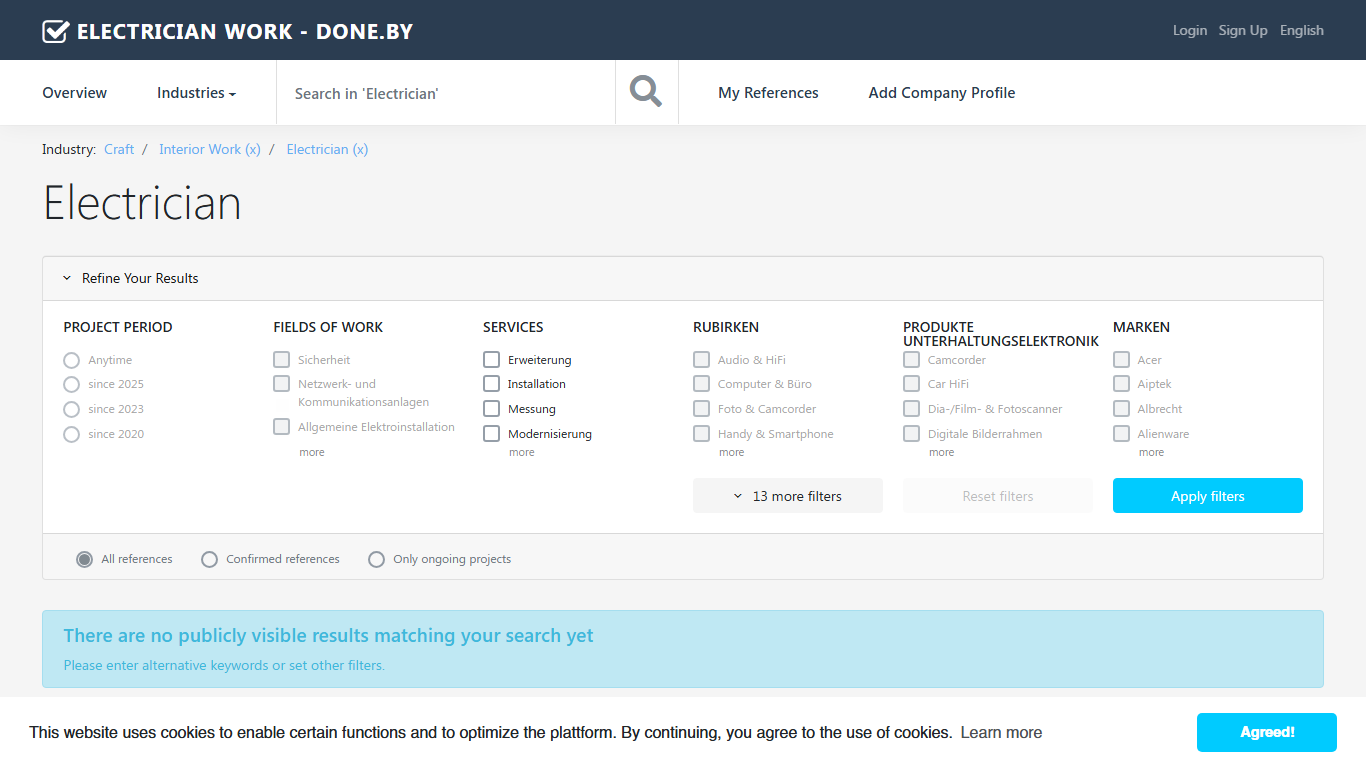Tick the Albrecht brand checkbox
The height and width of the screenshot is (768, 1366).
pos(1122,408)
